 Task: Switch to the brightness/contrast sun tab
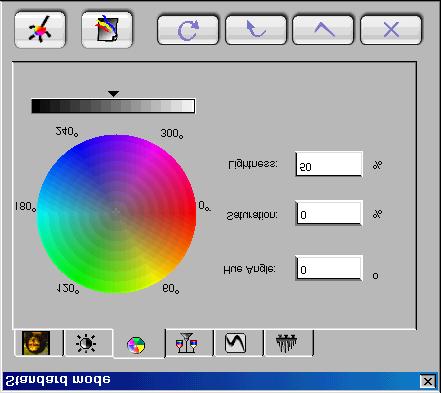pyautogui.click(x=88, y=343)
